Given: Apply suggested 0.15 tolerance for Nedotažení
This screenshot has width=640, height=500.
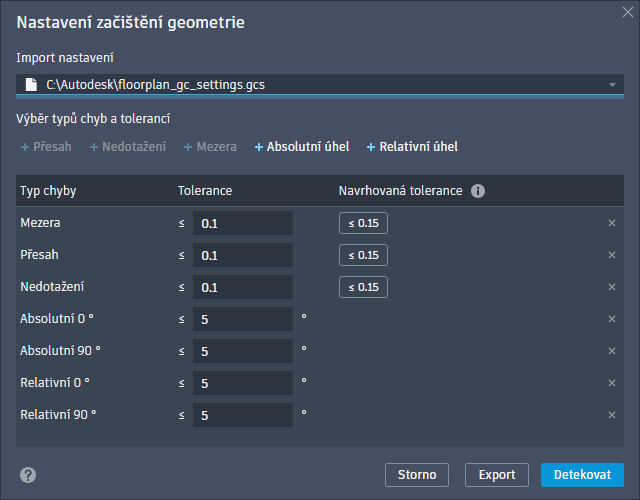Looking at the screenshot, I should pyautogui.click(x=363, y=287).
